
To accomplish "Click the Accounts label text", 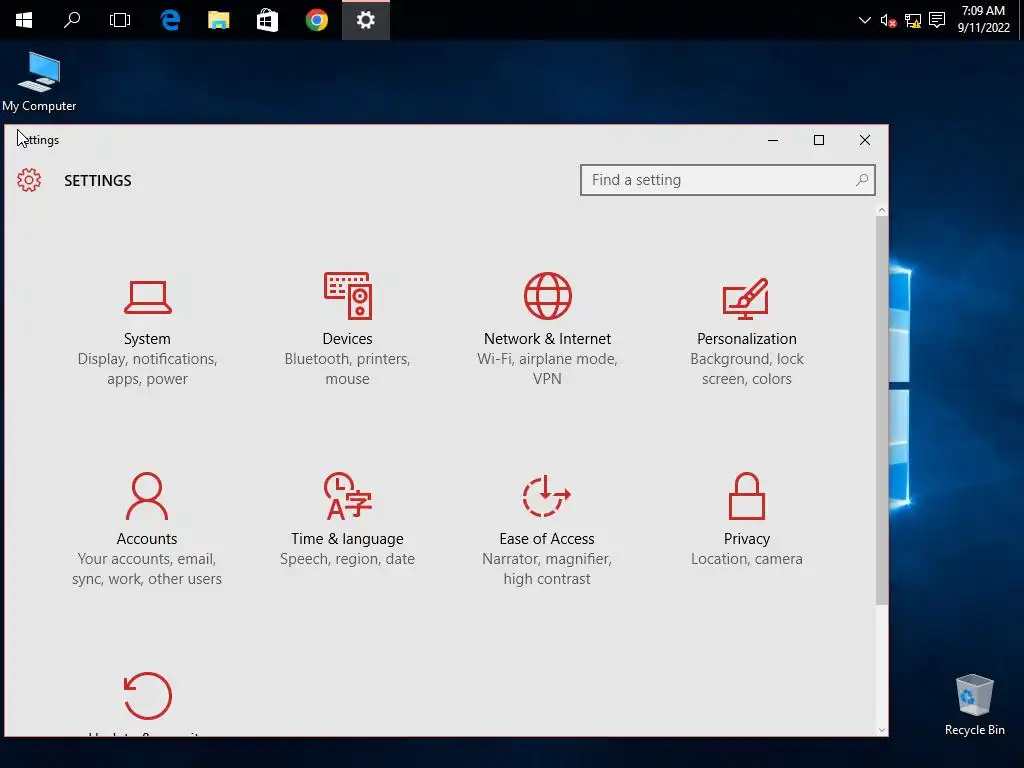I will point(147,539).
